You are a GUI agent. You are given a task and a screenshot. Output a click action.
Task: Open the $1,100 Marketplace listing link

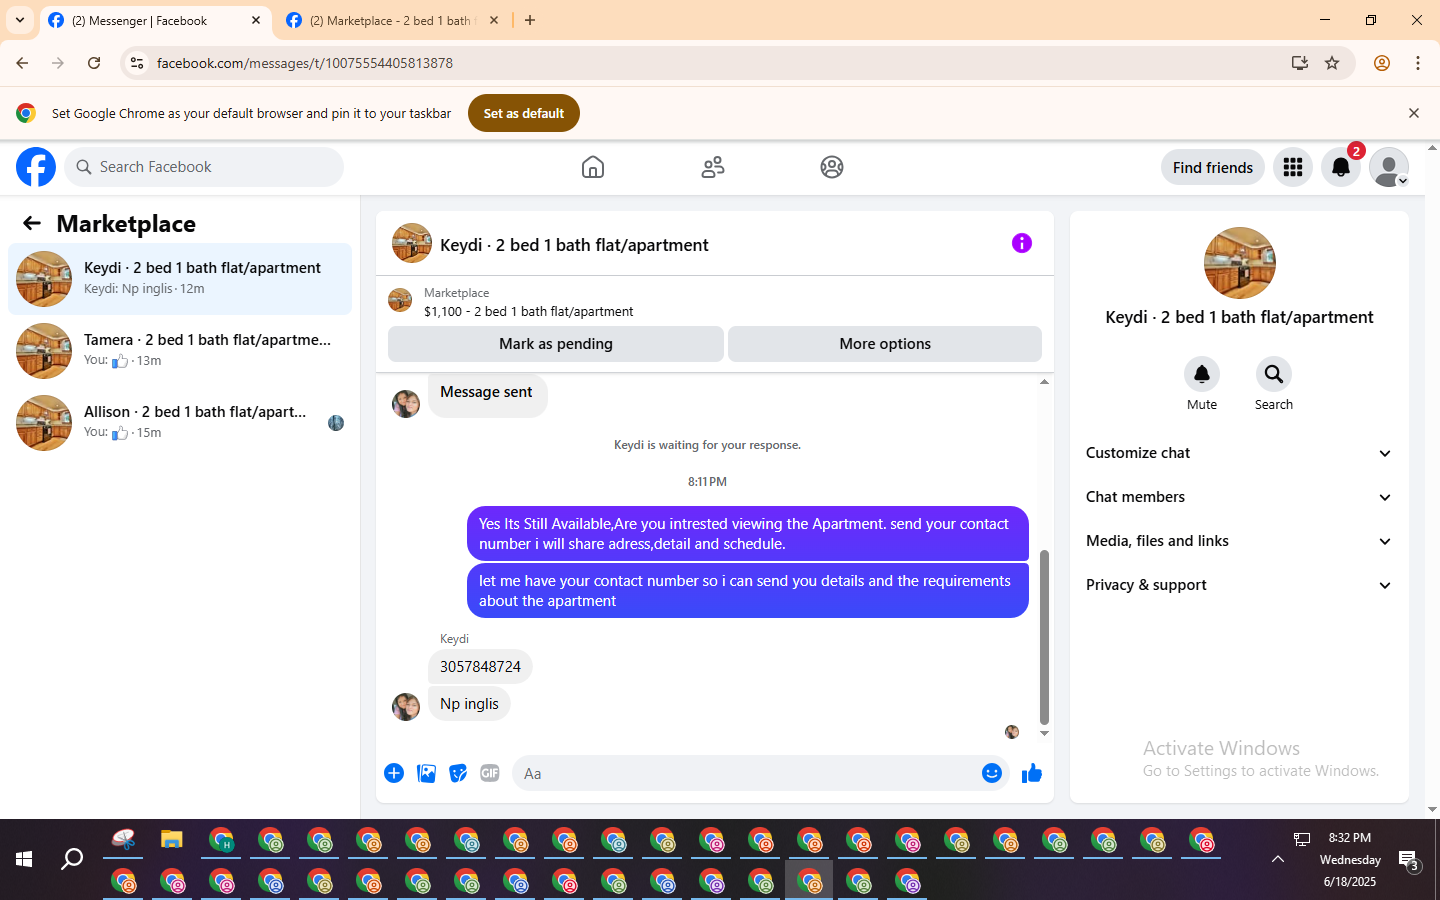pyautogui.click(x=528, y=311)
